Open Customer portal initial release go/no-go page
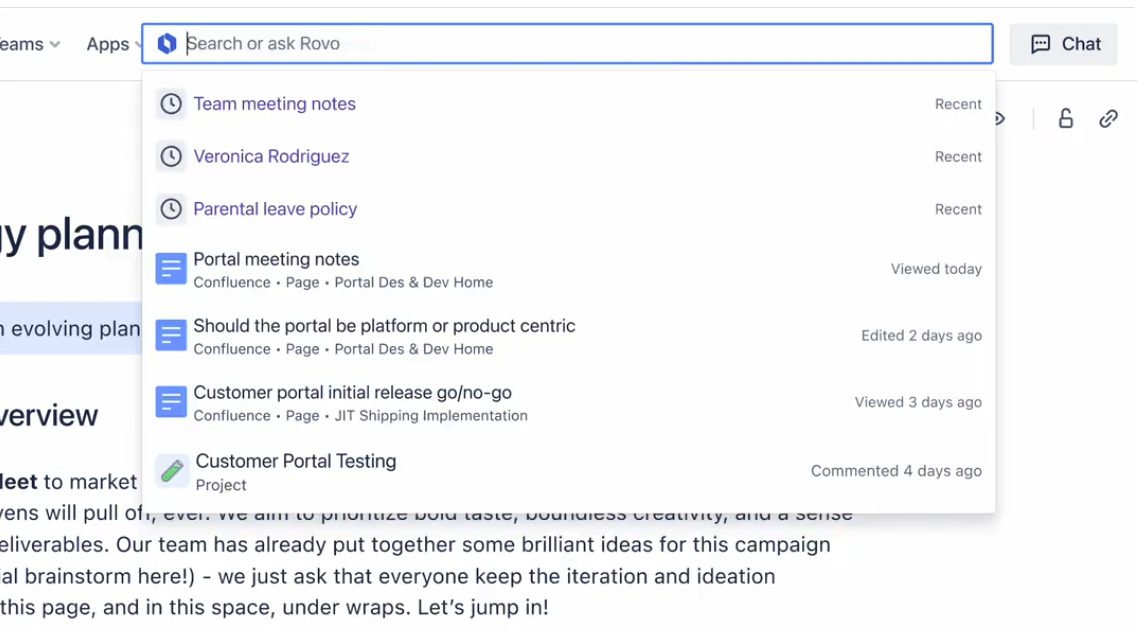The height and width of the screenshot is (632, 1144). click(352, 393)
